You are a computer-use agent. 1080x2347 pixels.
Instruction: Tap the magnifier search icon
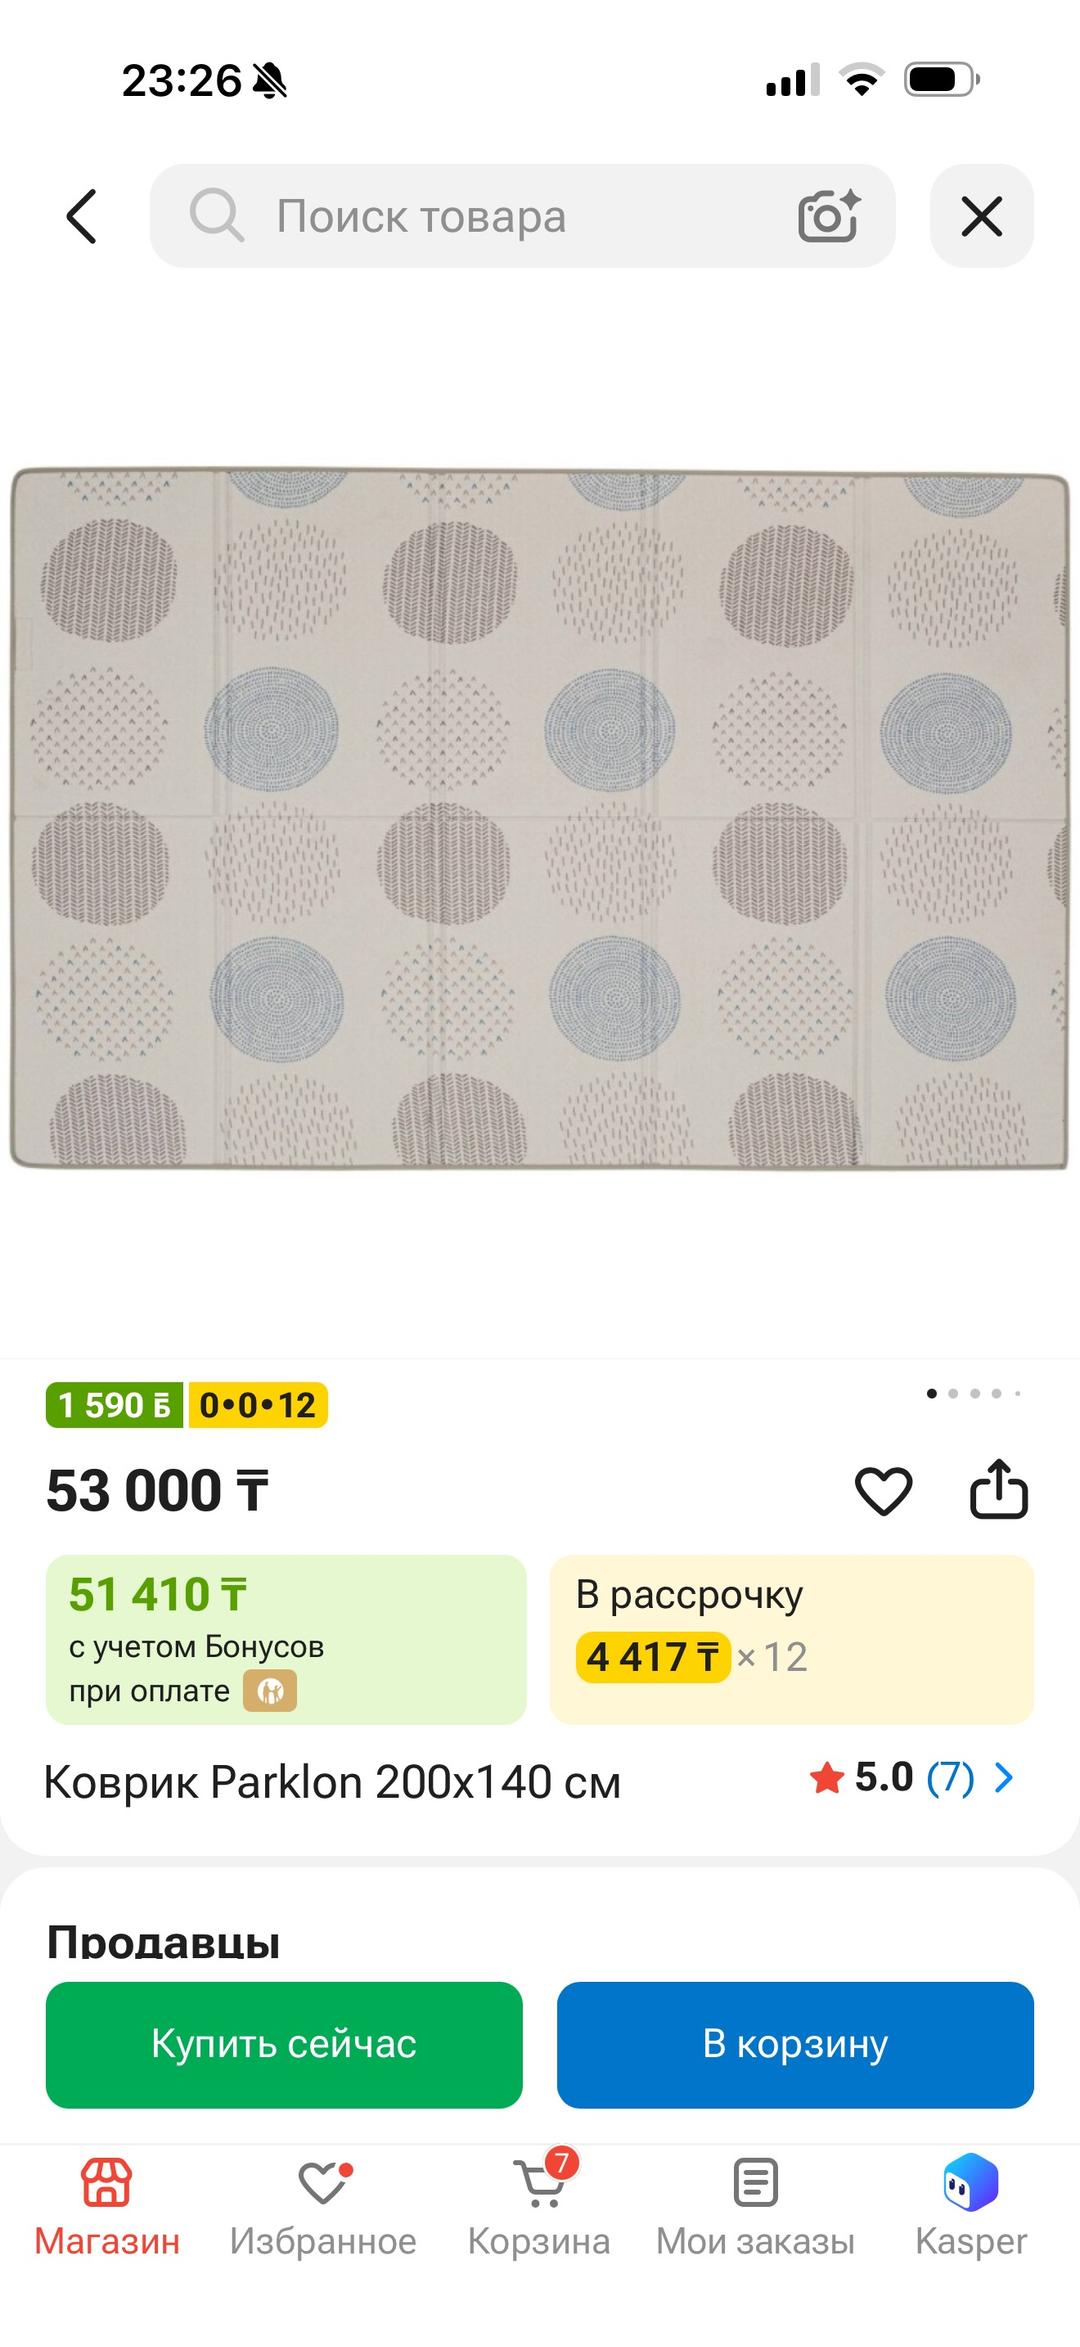coord(216,215)
